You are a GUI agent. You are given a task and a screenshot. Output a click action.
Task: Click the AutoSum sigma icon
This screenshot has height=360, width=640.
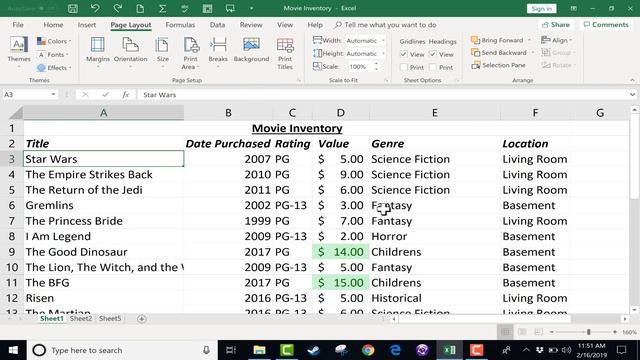click(162, 8)
